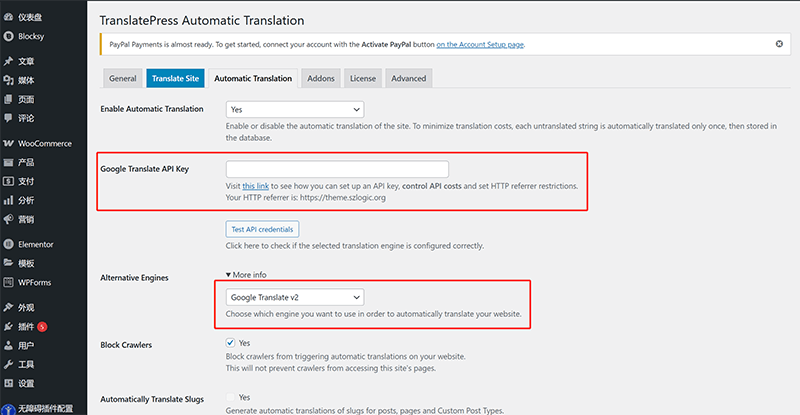
Task: Click the 'TranslatePress Automatic Translation' heading
Action: coord(202,20)
